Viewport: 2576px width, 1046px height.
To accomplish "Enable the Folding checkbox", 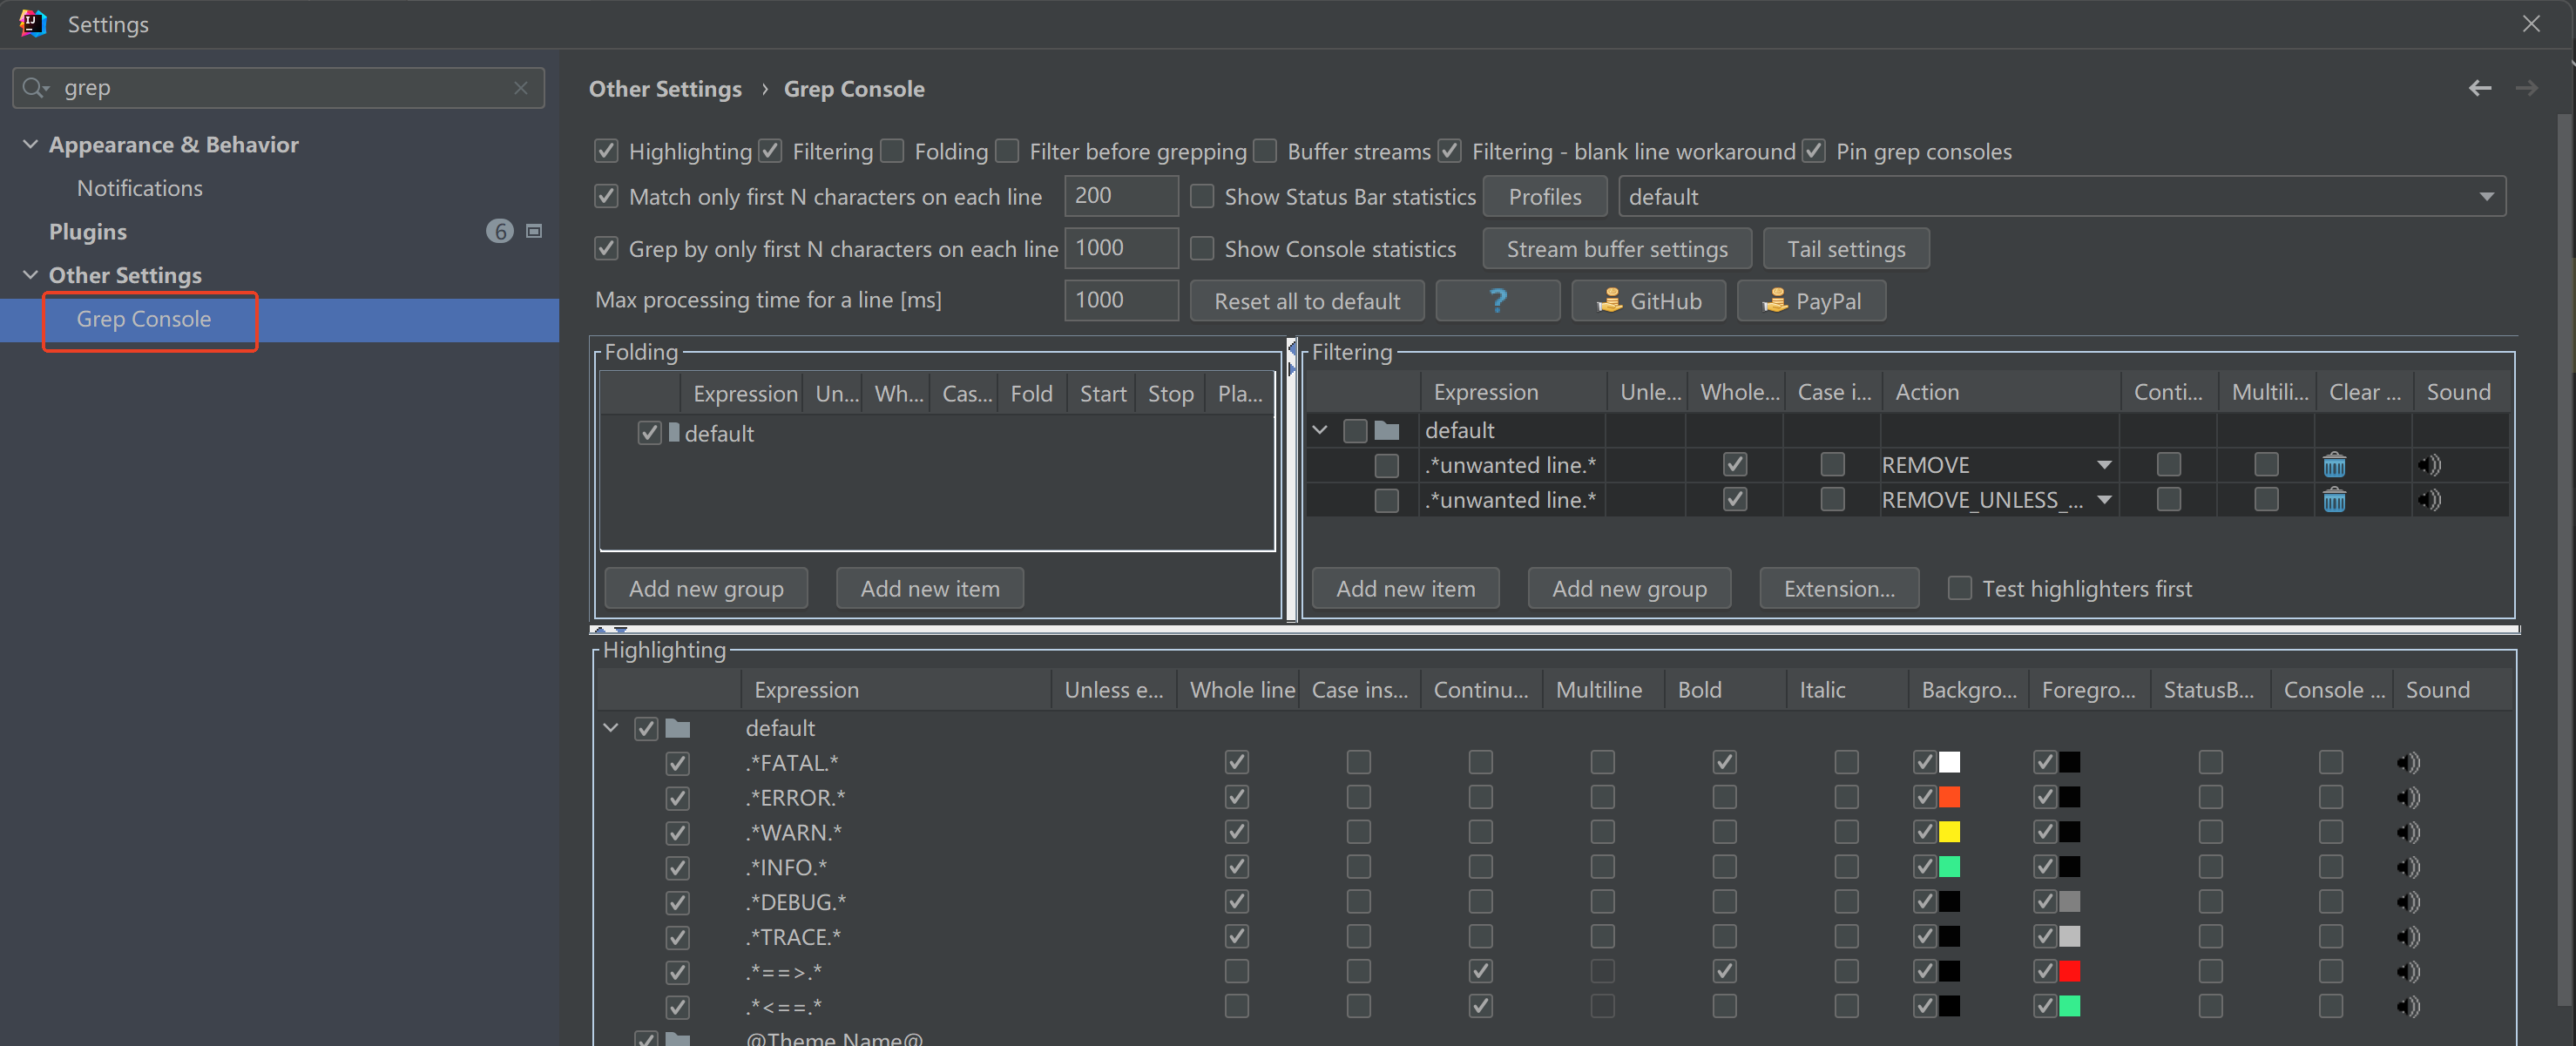I will (x=893, y=151).
